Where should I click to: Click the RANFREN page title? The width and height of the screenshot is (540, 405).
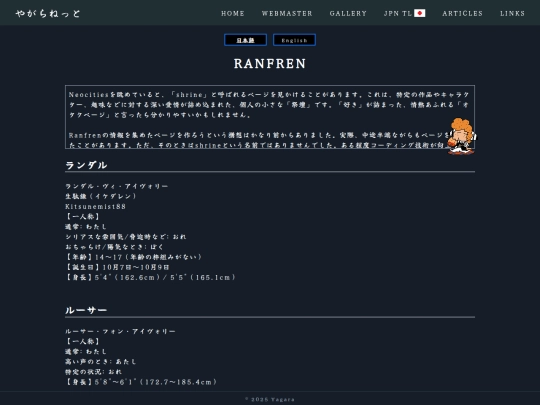[270, 64]
